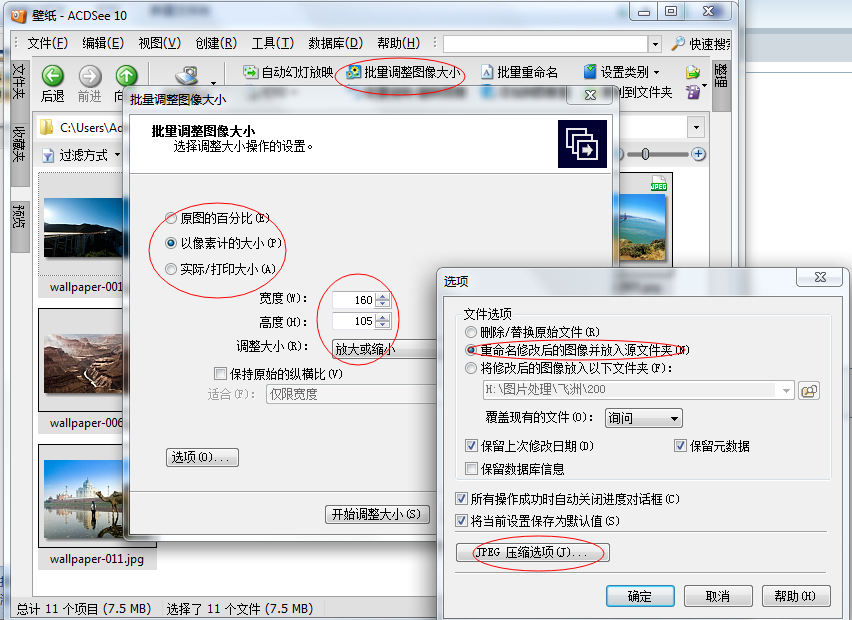852x620 pixels.
Task: Check 保持原始的纵横比 checkbox
Action: click(x=220, y=373)
